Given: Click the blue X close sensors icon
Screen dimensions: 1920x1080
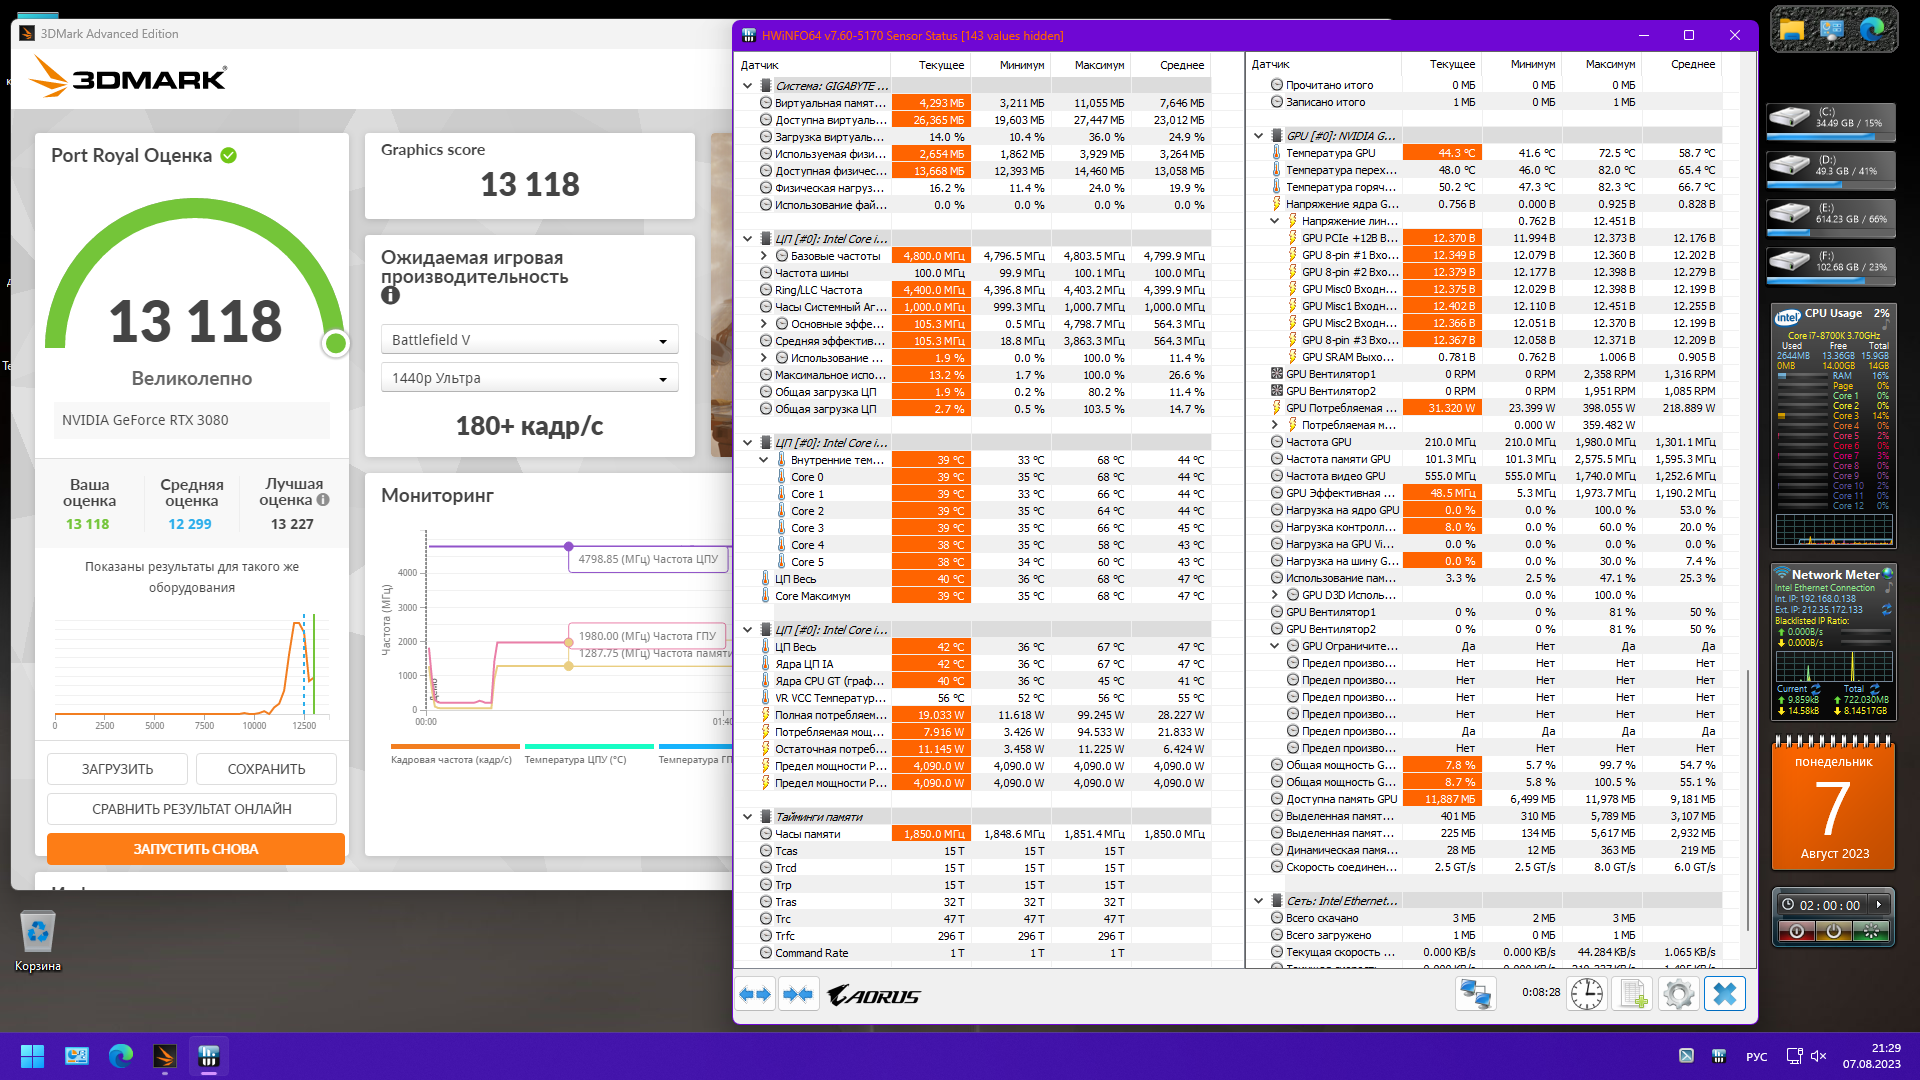Looking at the screenshot, I should click(1725, 994).
